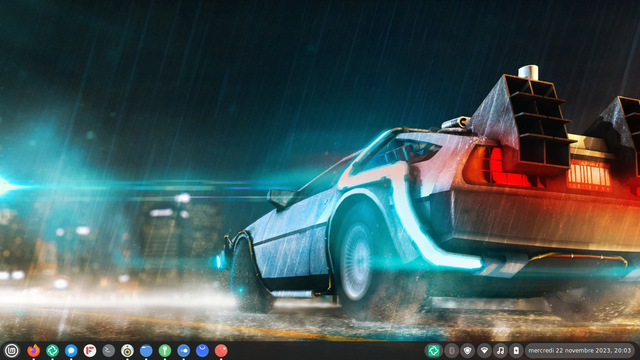Open the red circular app icon
The image size is (640, 360).
pos(221,350)
